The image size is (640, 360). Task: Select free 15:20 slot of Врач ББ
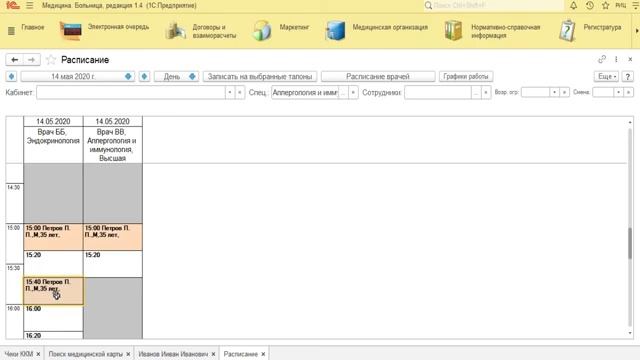[x=53, y=264]
